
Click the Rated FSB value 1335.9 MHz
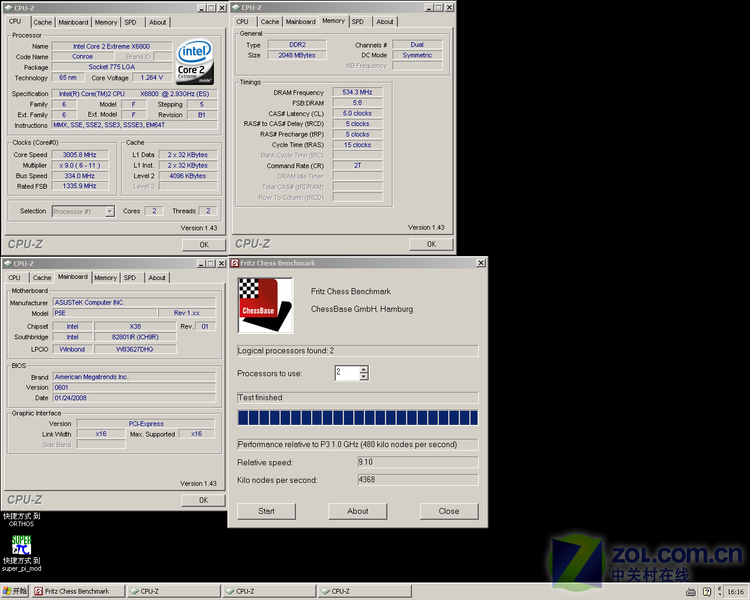pyautogui.click(x=79, y=186)
